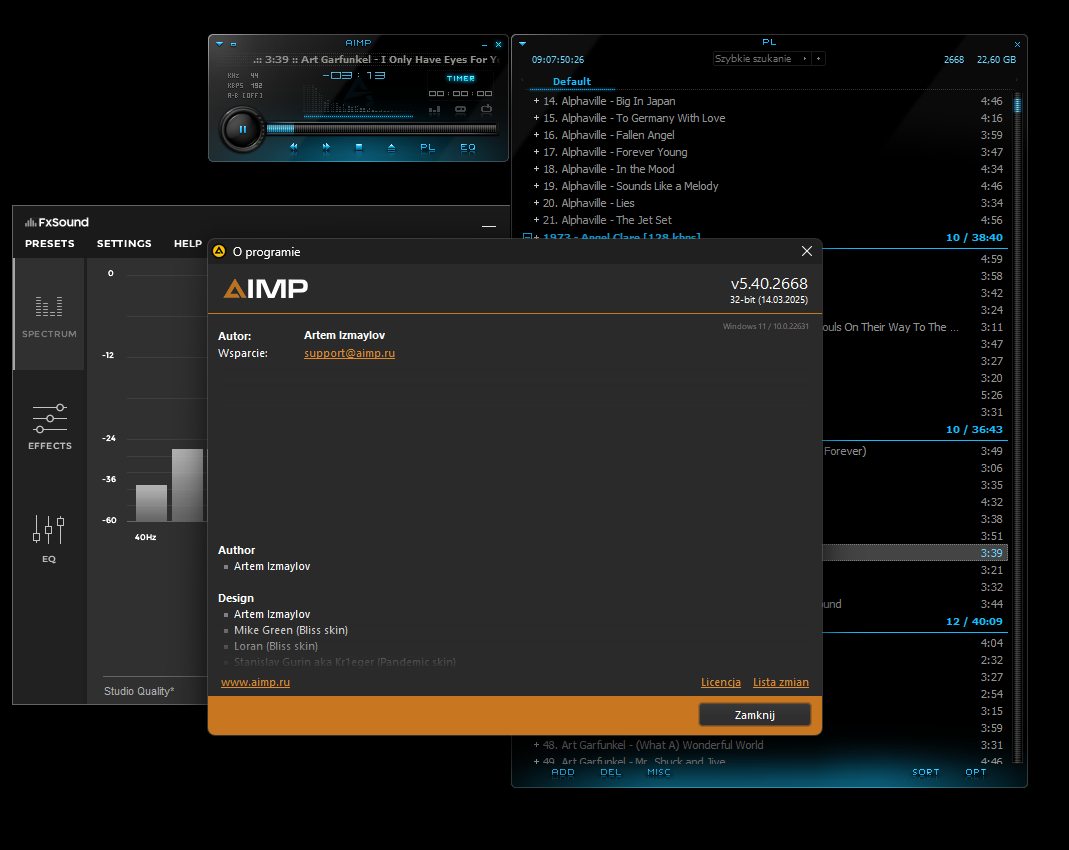Viewport: 1069px width, 850px height.
Task: Toggle the equalizer with the EQ button
Action: click(x=468, y=147)
